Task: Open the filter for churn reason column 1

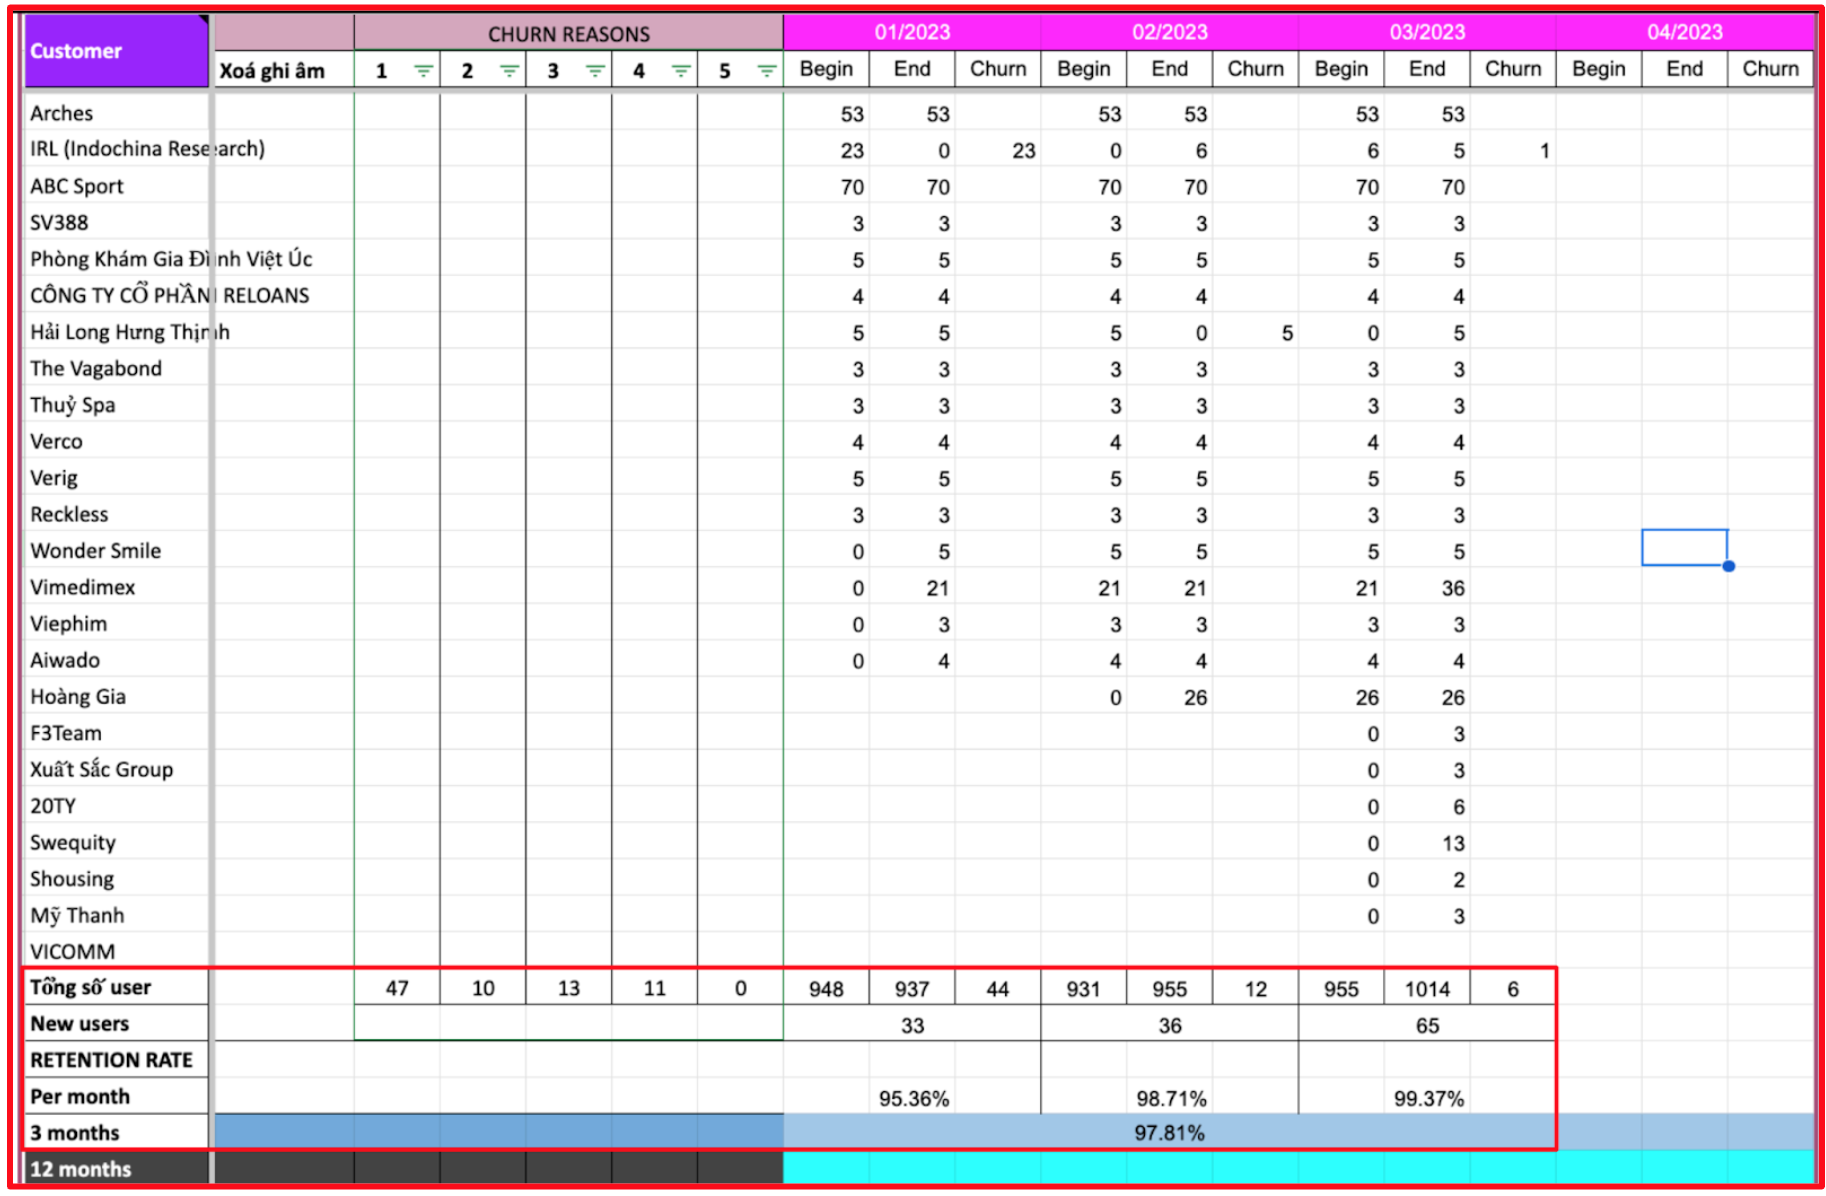Action: tap(423, 71)
